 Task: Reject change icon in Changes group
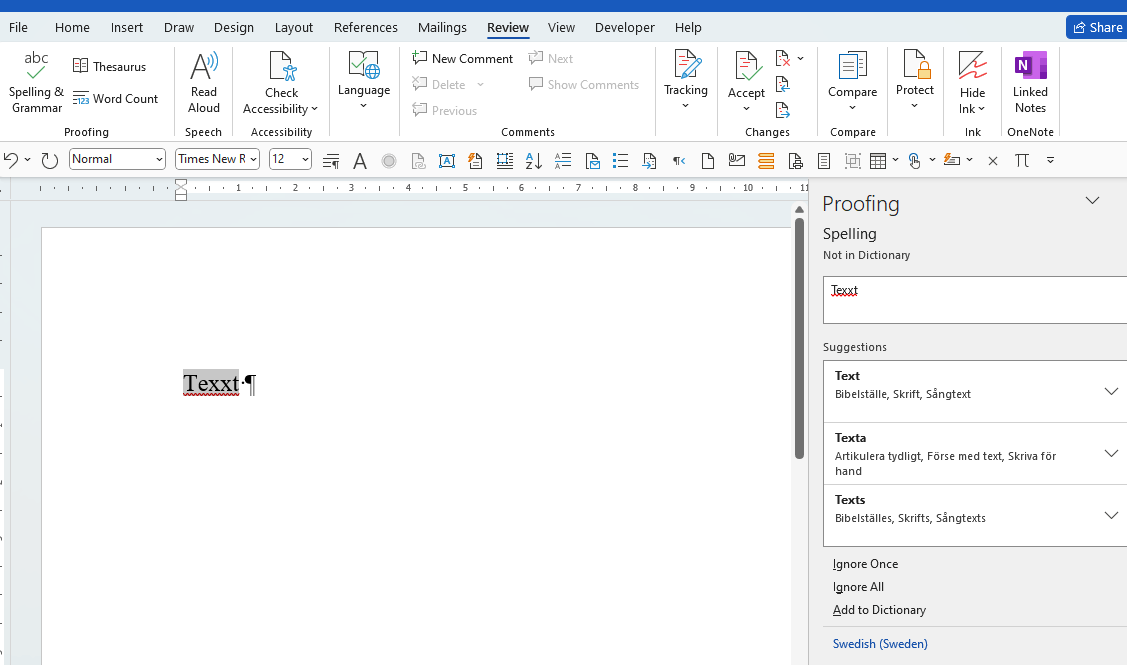[783, 58]
